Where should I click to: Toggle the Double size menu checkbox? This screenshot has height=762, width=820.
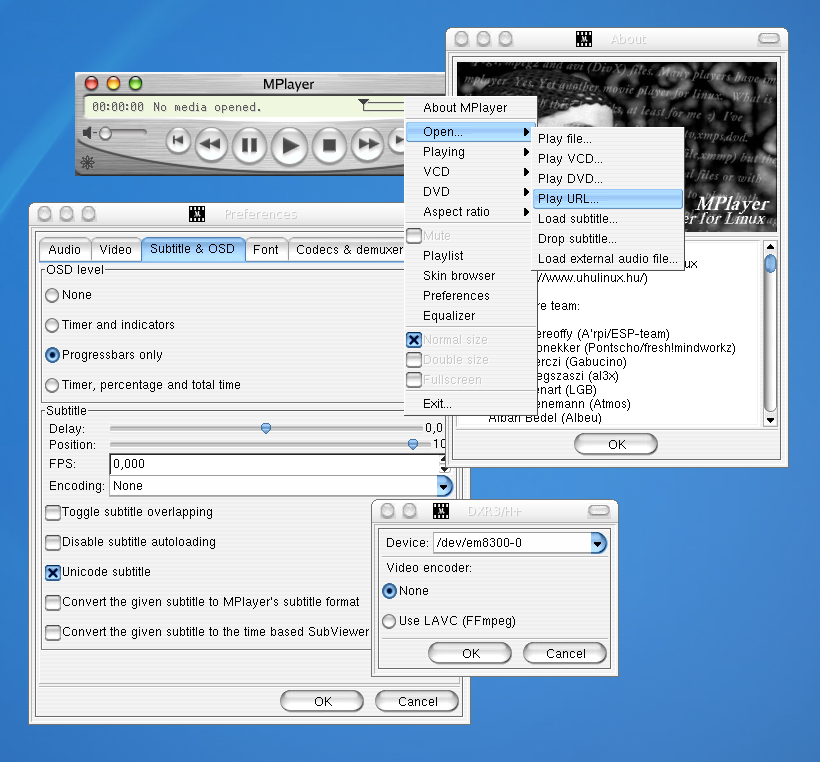click(414, 360)
